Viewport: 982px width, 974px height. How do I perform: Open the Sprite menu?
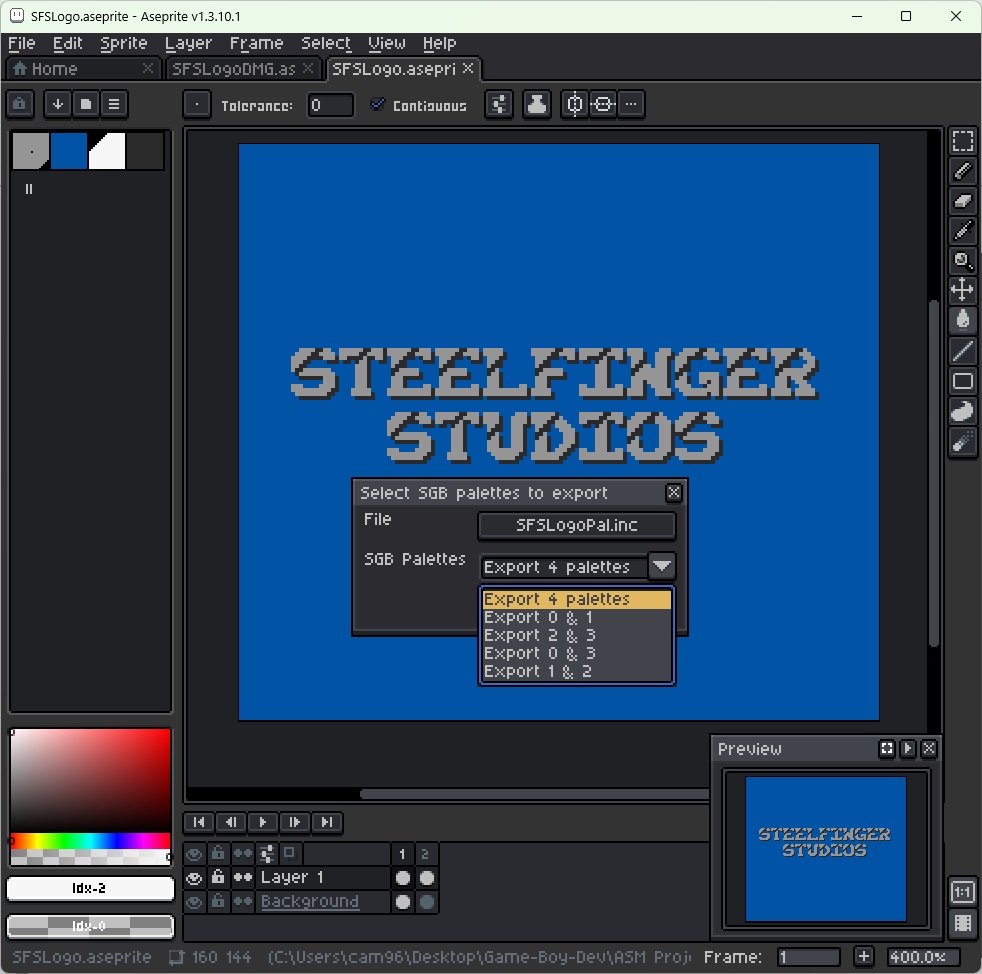click(x=123, y=43)
